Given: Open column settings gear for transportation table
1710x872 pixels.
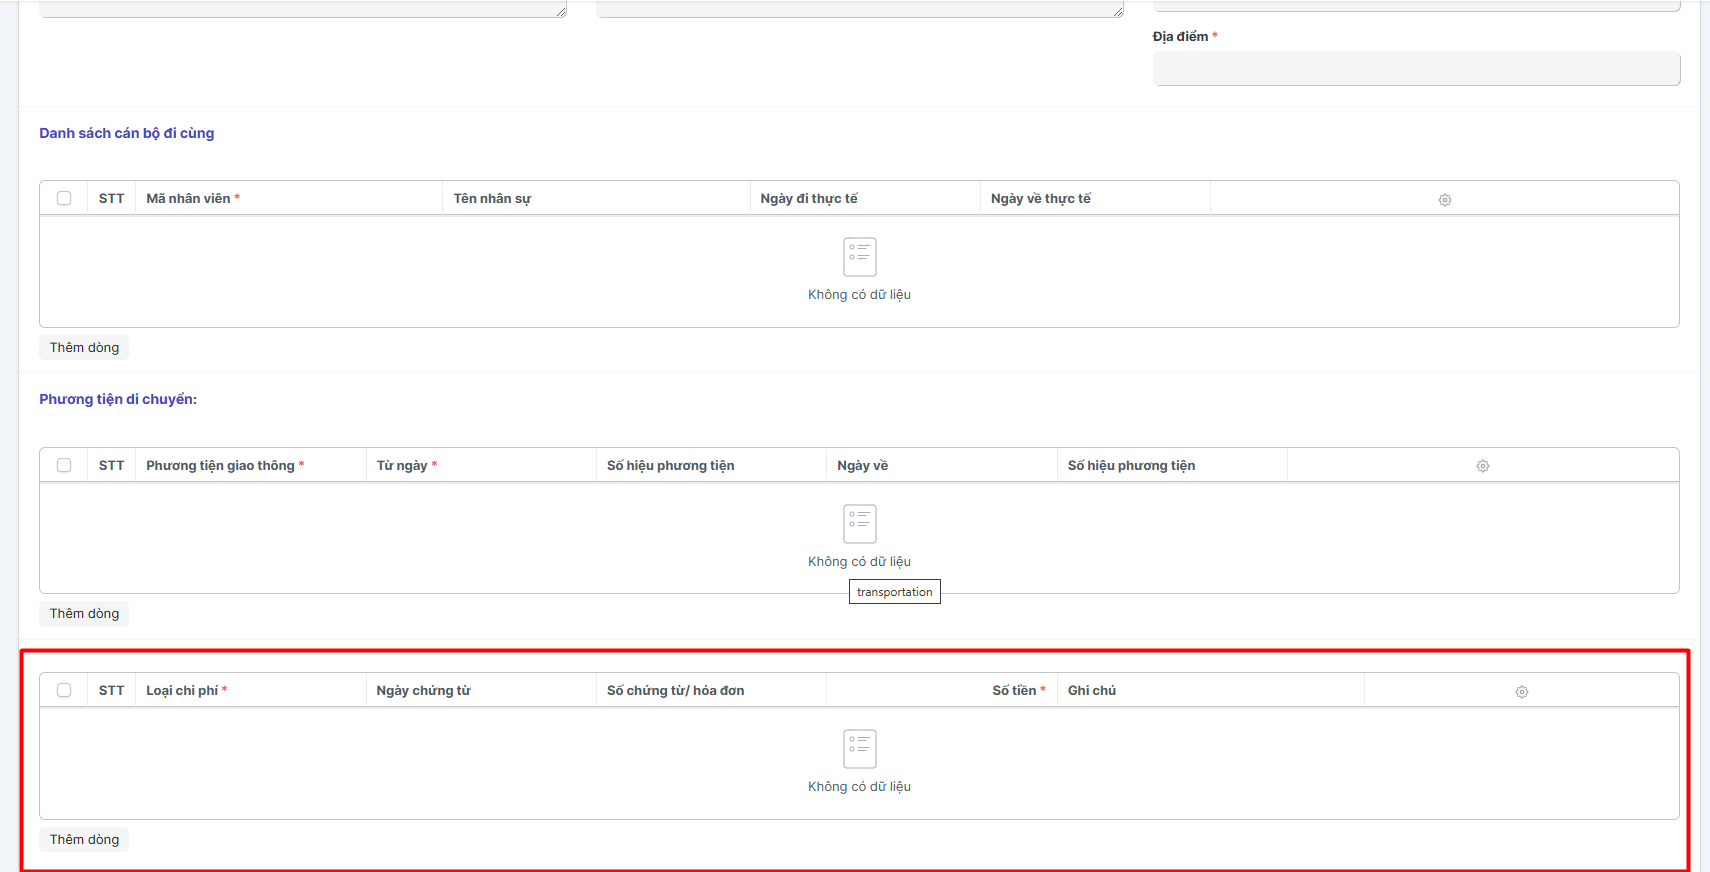Looking at the screenshot, I should 1482,466.
